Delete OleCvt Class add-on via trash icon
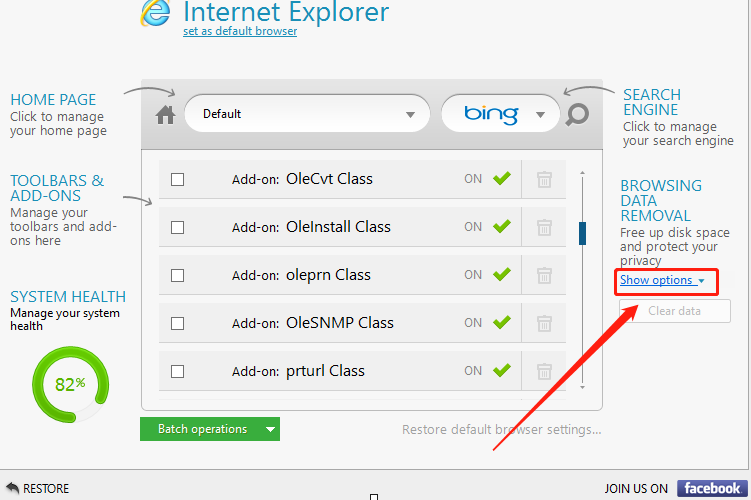751x500 pixels. pos(544,180)
